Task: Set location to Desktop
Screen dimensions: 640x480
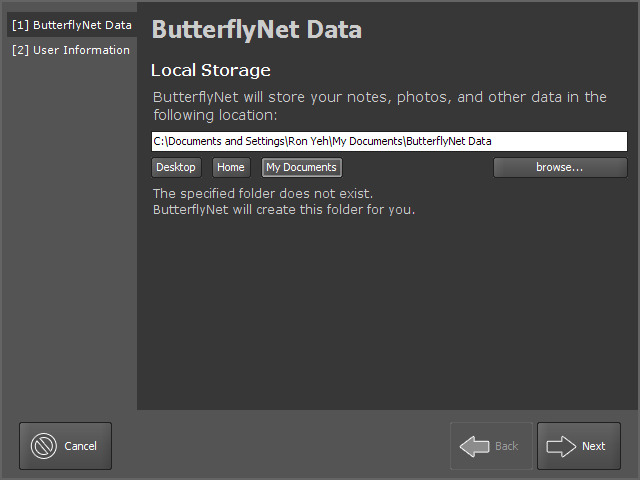Action: point(176,167)
